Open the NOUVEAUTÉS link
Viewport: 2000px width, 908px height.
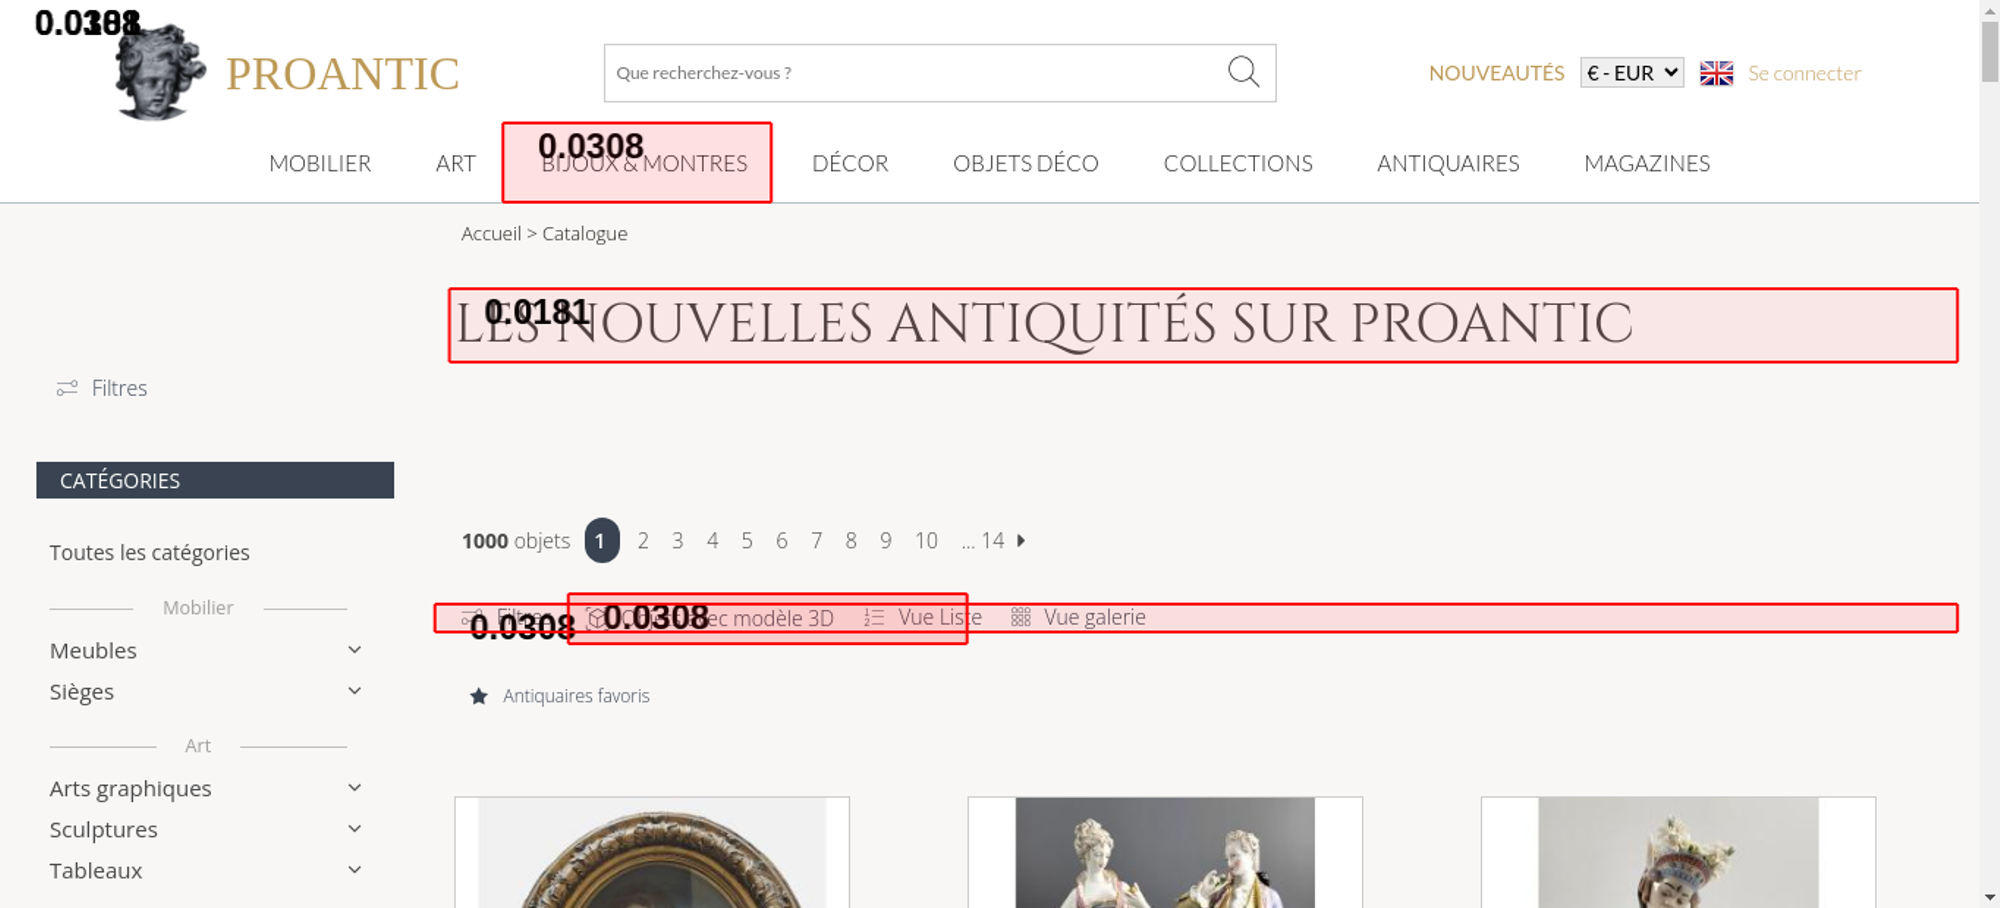pos(1496,73)
